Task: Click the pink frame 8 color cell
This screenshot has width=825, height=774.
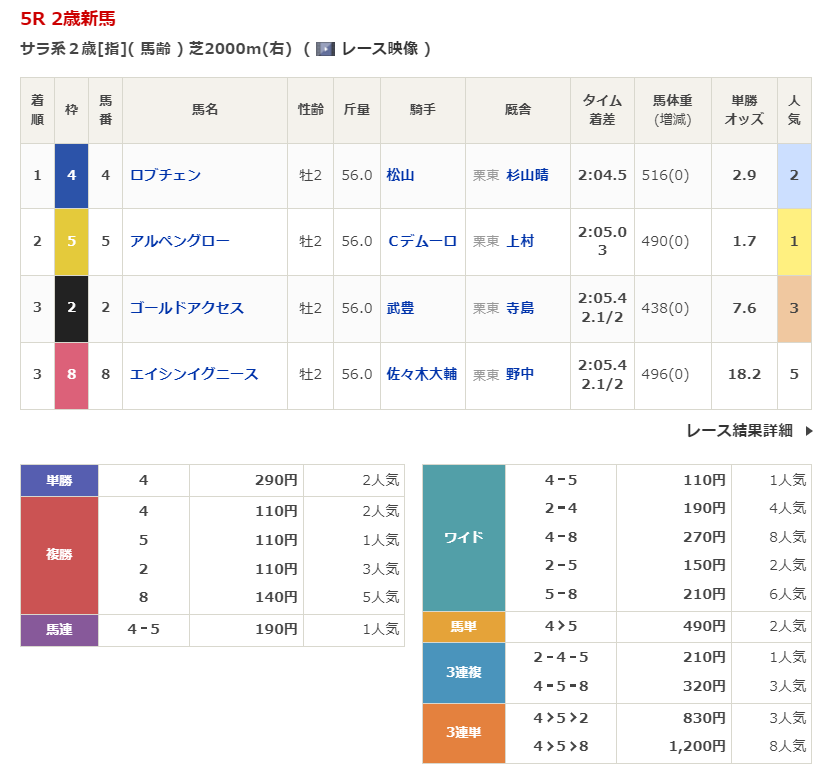Action: pyautogui.click(x=71, y=374)
